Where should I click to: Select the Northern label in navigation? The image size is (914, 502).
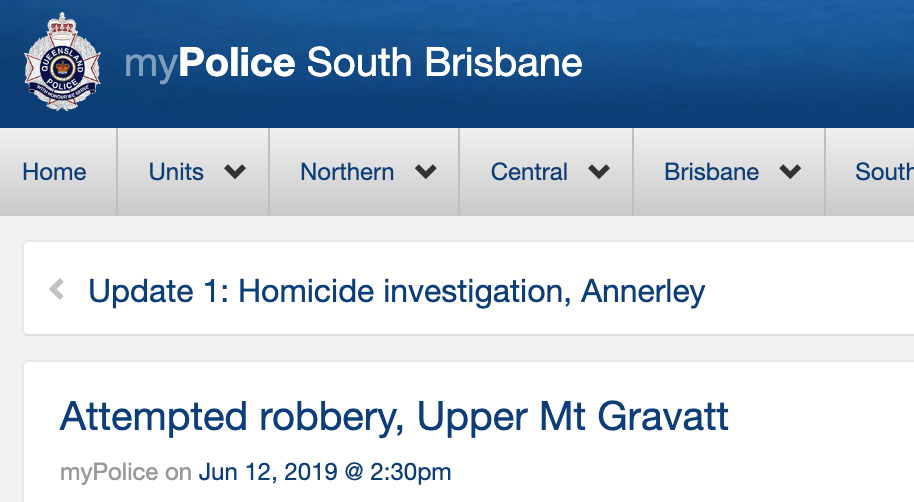coord(347,172)
